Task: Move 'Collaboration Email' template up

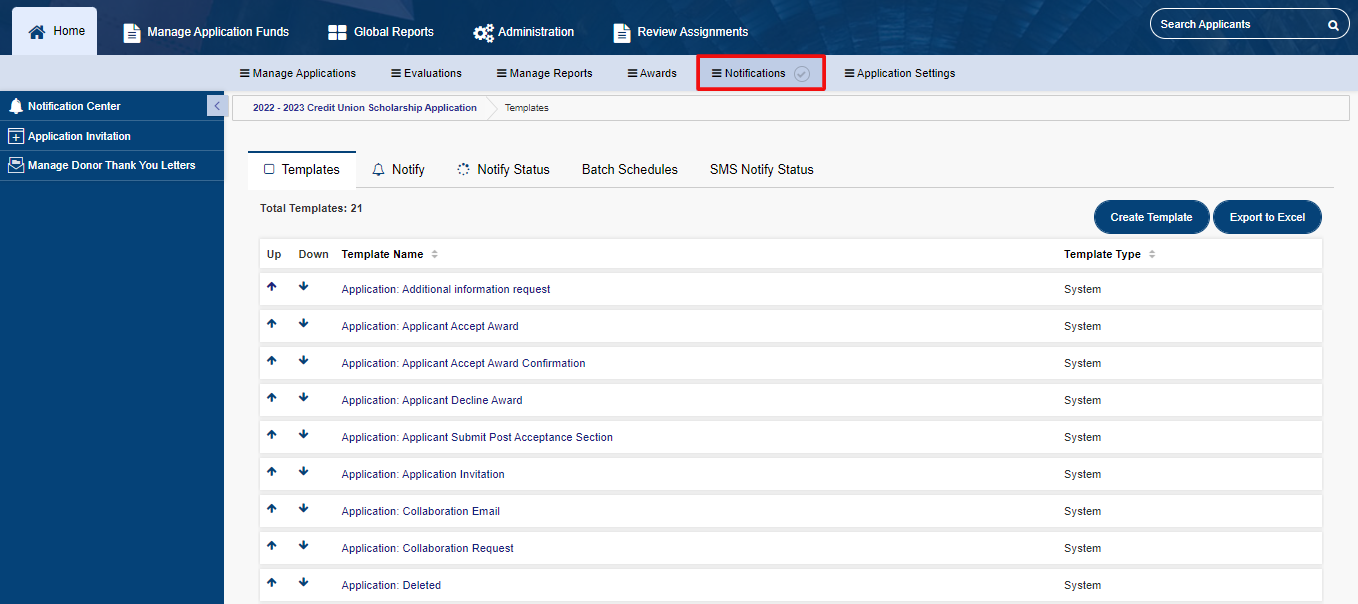Action: pyautogui.click(x=271, y=508)
